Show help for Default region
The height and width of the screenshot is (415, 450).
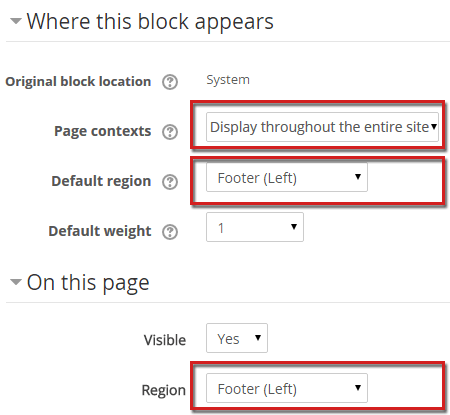(x=170, y=182)
